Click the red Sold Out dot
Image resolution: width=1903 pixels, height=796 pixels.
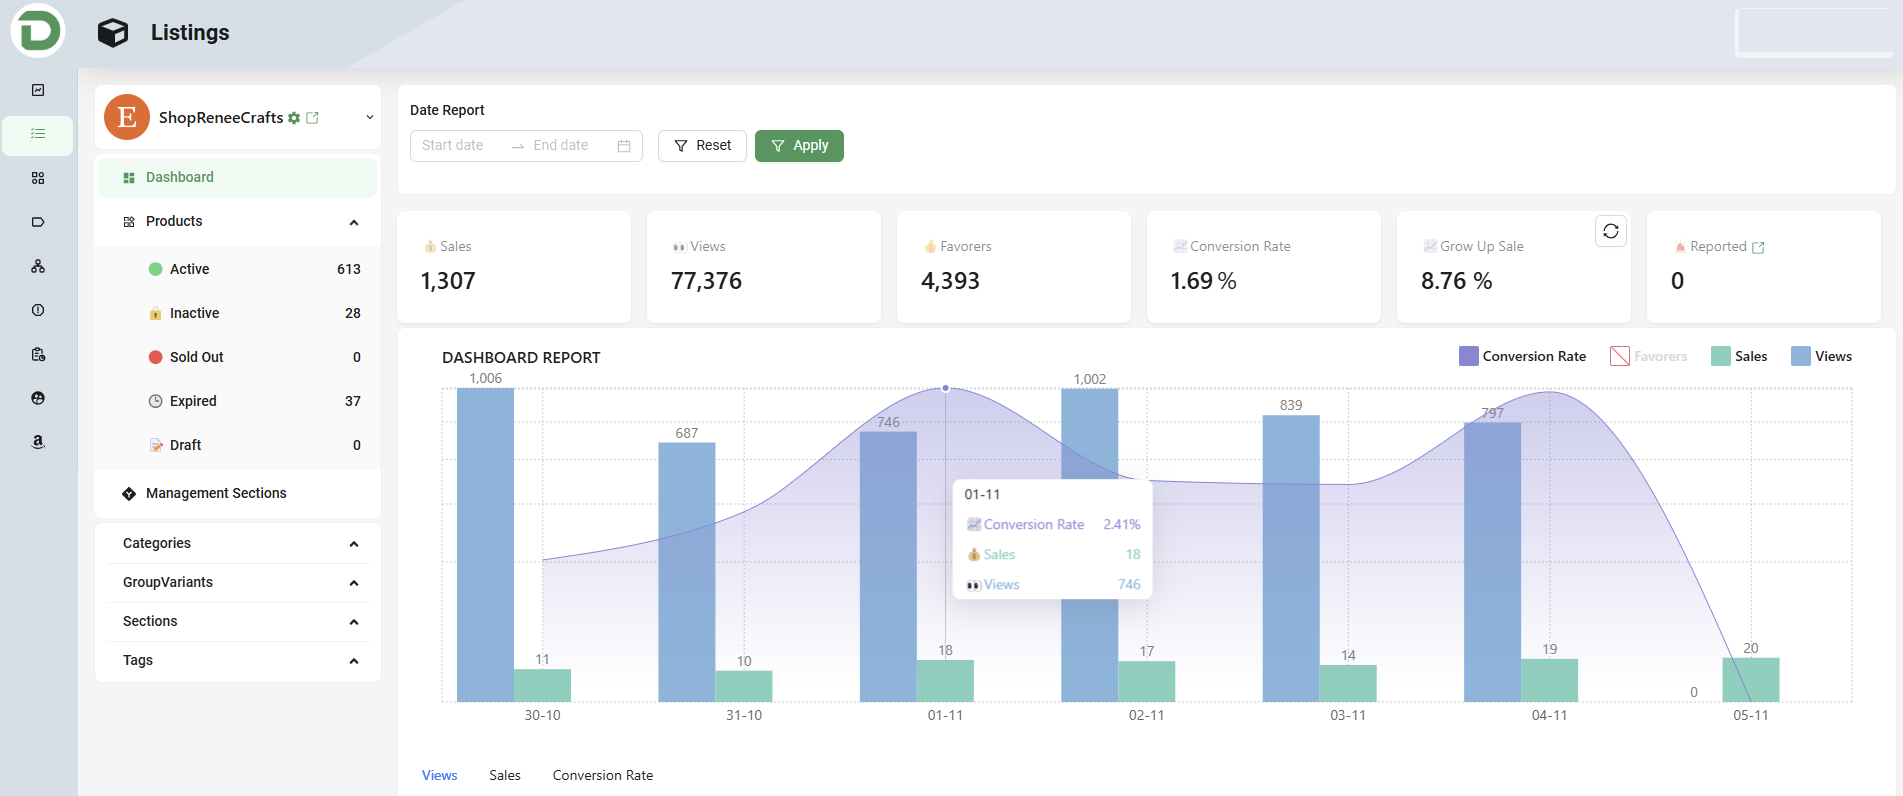click(156, 357)
